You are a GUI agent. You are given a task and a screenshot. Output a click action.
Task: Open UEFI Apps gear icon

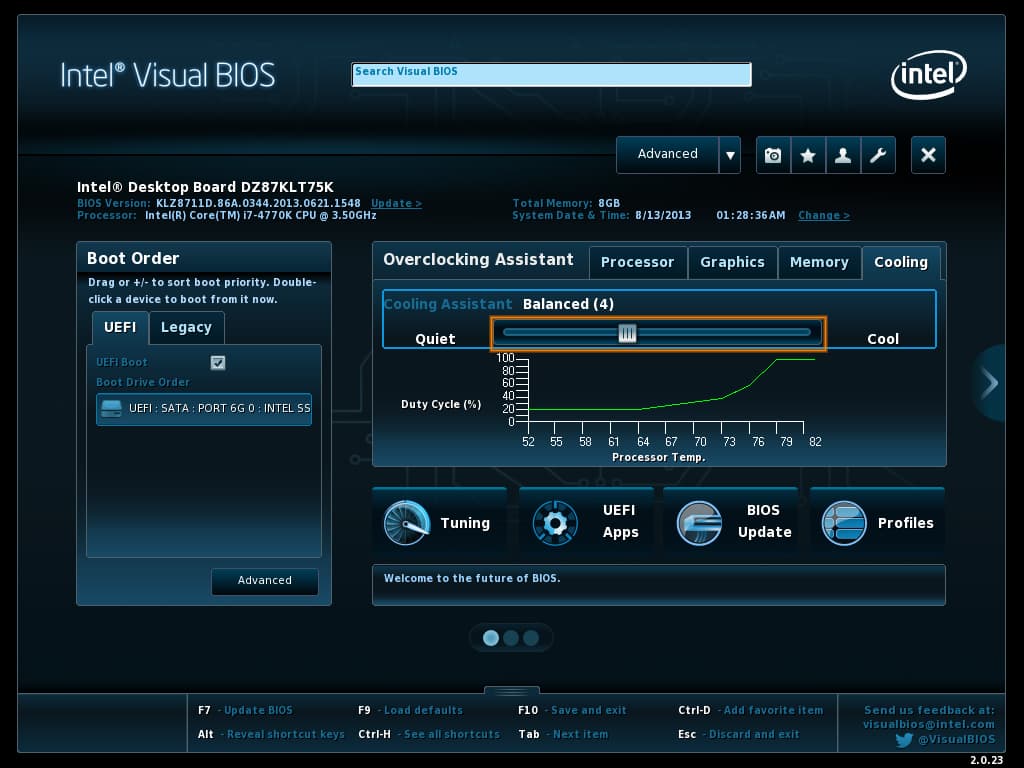(x=555, y=523)
